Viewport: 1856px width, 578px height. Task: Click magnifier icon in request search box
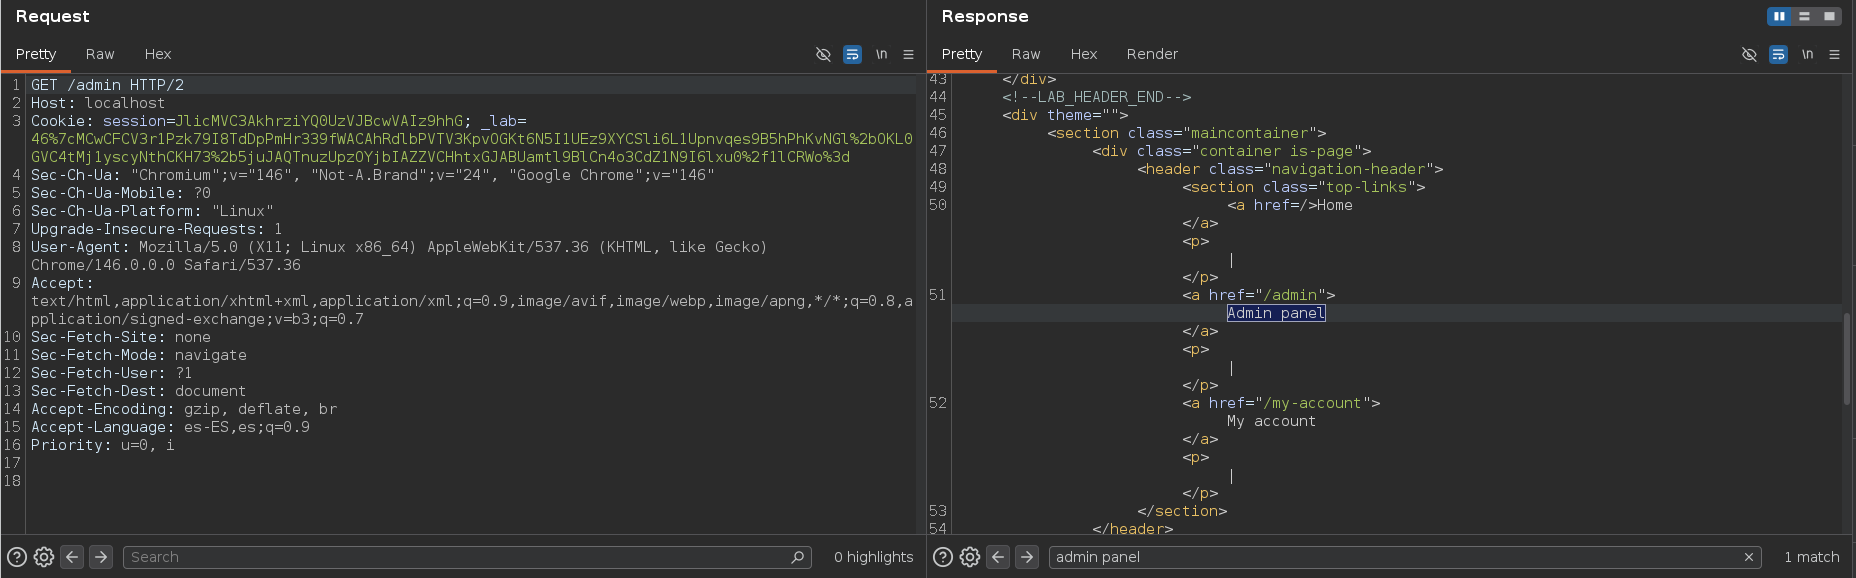coord(797,557)
